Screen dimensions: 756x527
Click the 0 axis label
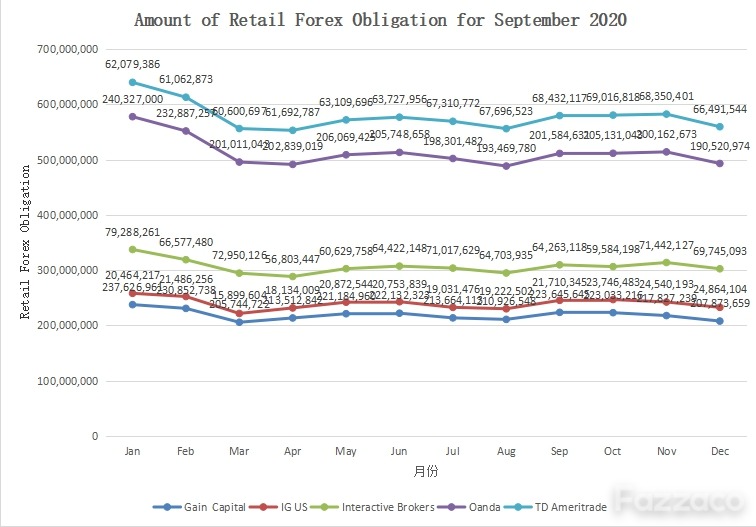pos(95,436)
